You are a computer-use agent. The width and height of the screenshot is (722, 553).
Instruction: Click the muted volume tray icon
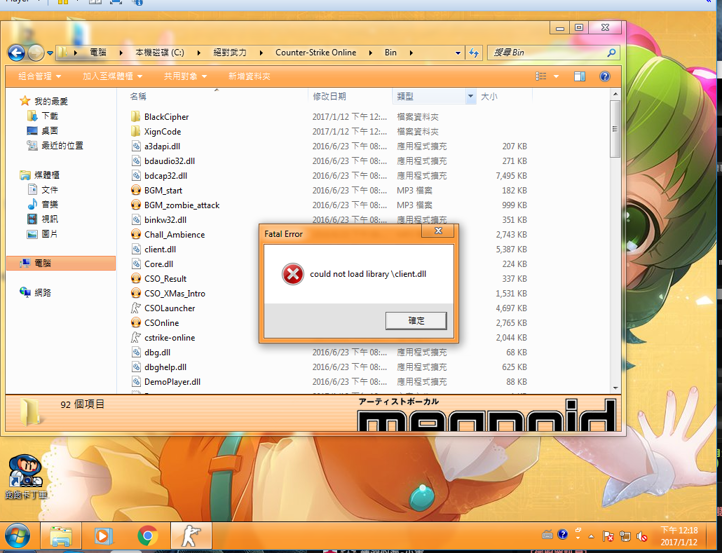pyautogui.click(x=641, y=536)
